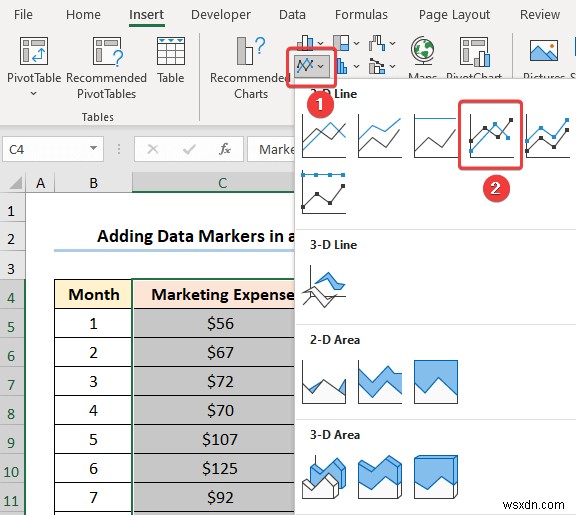Viewport: 576px width, 515px height.
Task: Cancel the formula bar entry
Action: [x=152, y=149]
